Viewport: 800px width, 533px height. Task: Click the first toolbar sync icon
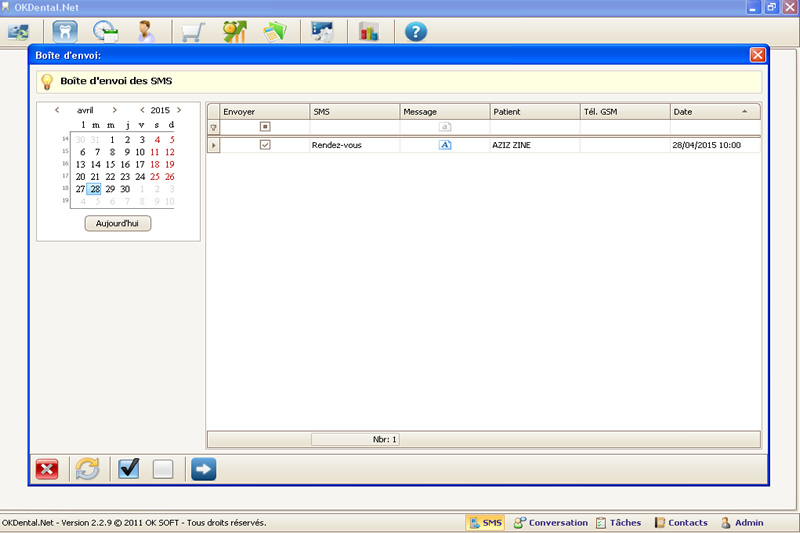pyautogui.click(x=18, y=32)
